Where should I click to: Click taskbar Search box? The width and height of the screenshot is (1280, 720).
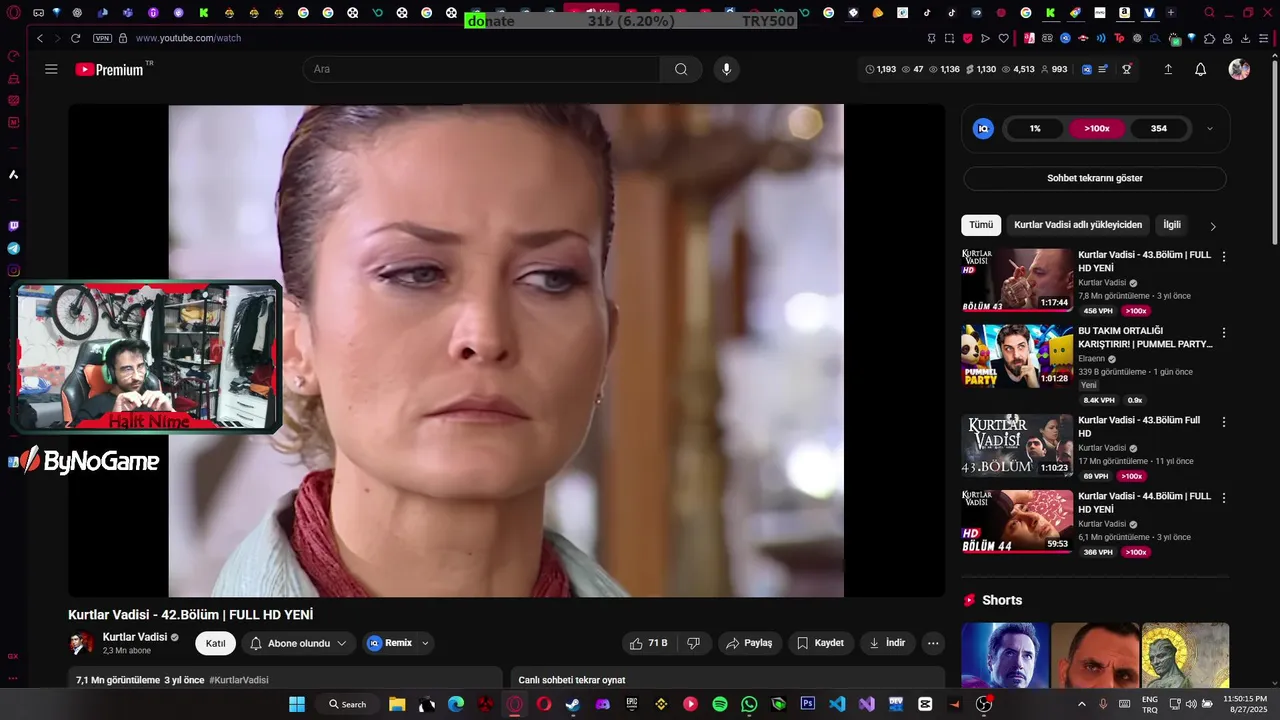(348, 704)
